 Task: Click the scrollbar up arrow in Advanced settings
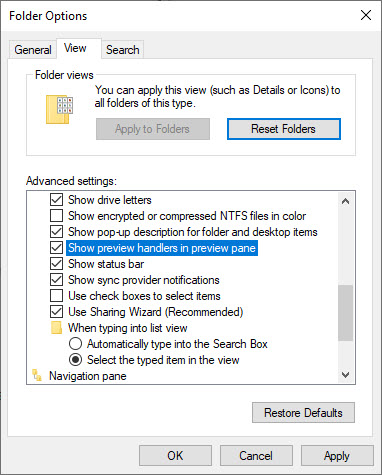pos(345,201)
